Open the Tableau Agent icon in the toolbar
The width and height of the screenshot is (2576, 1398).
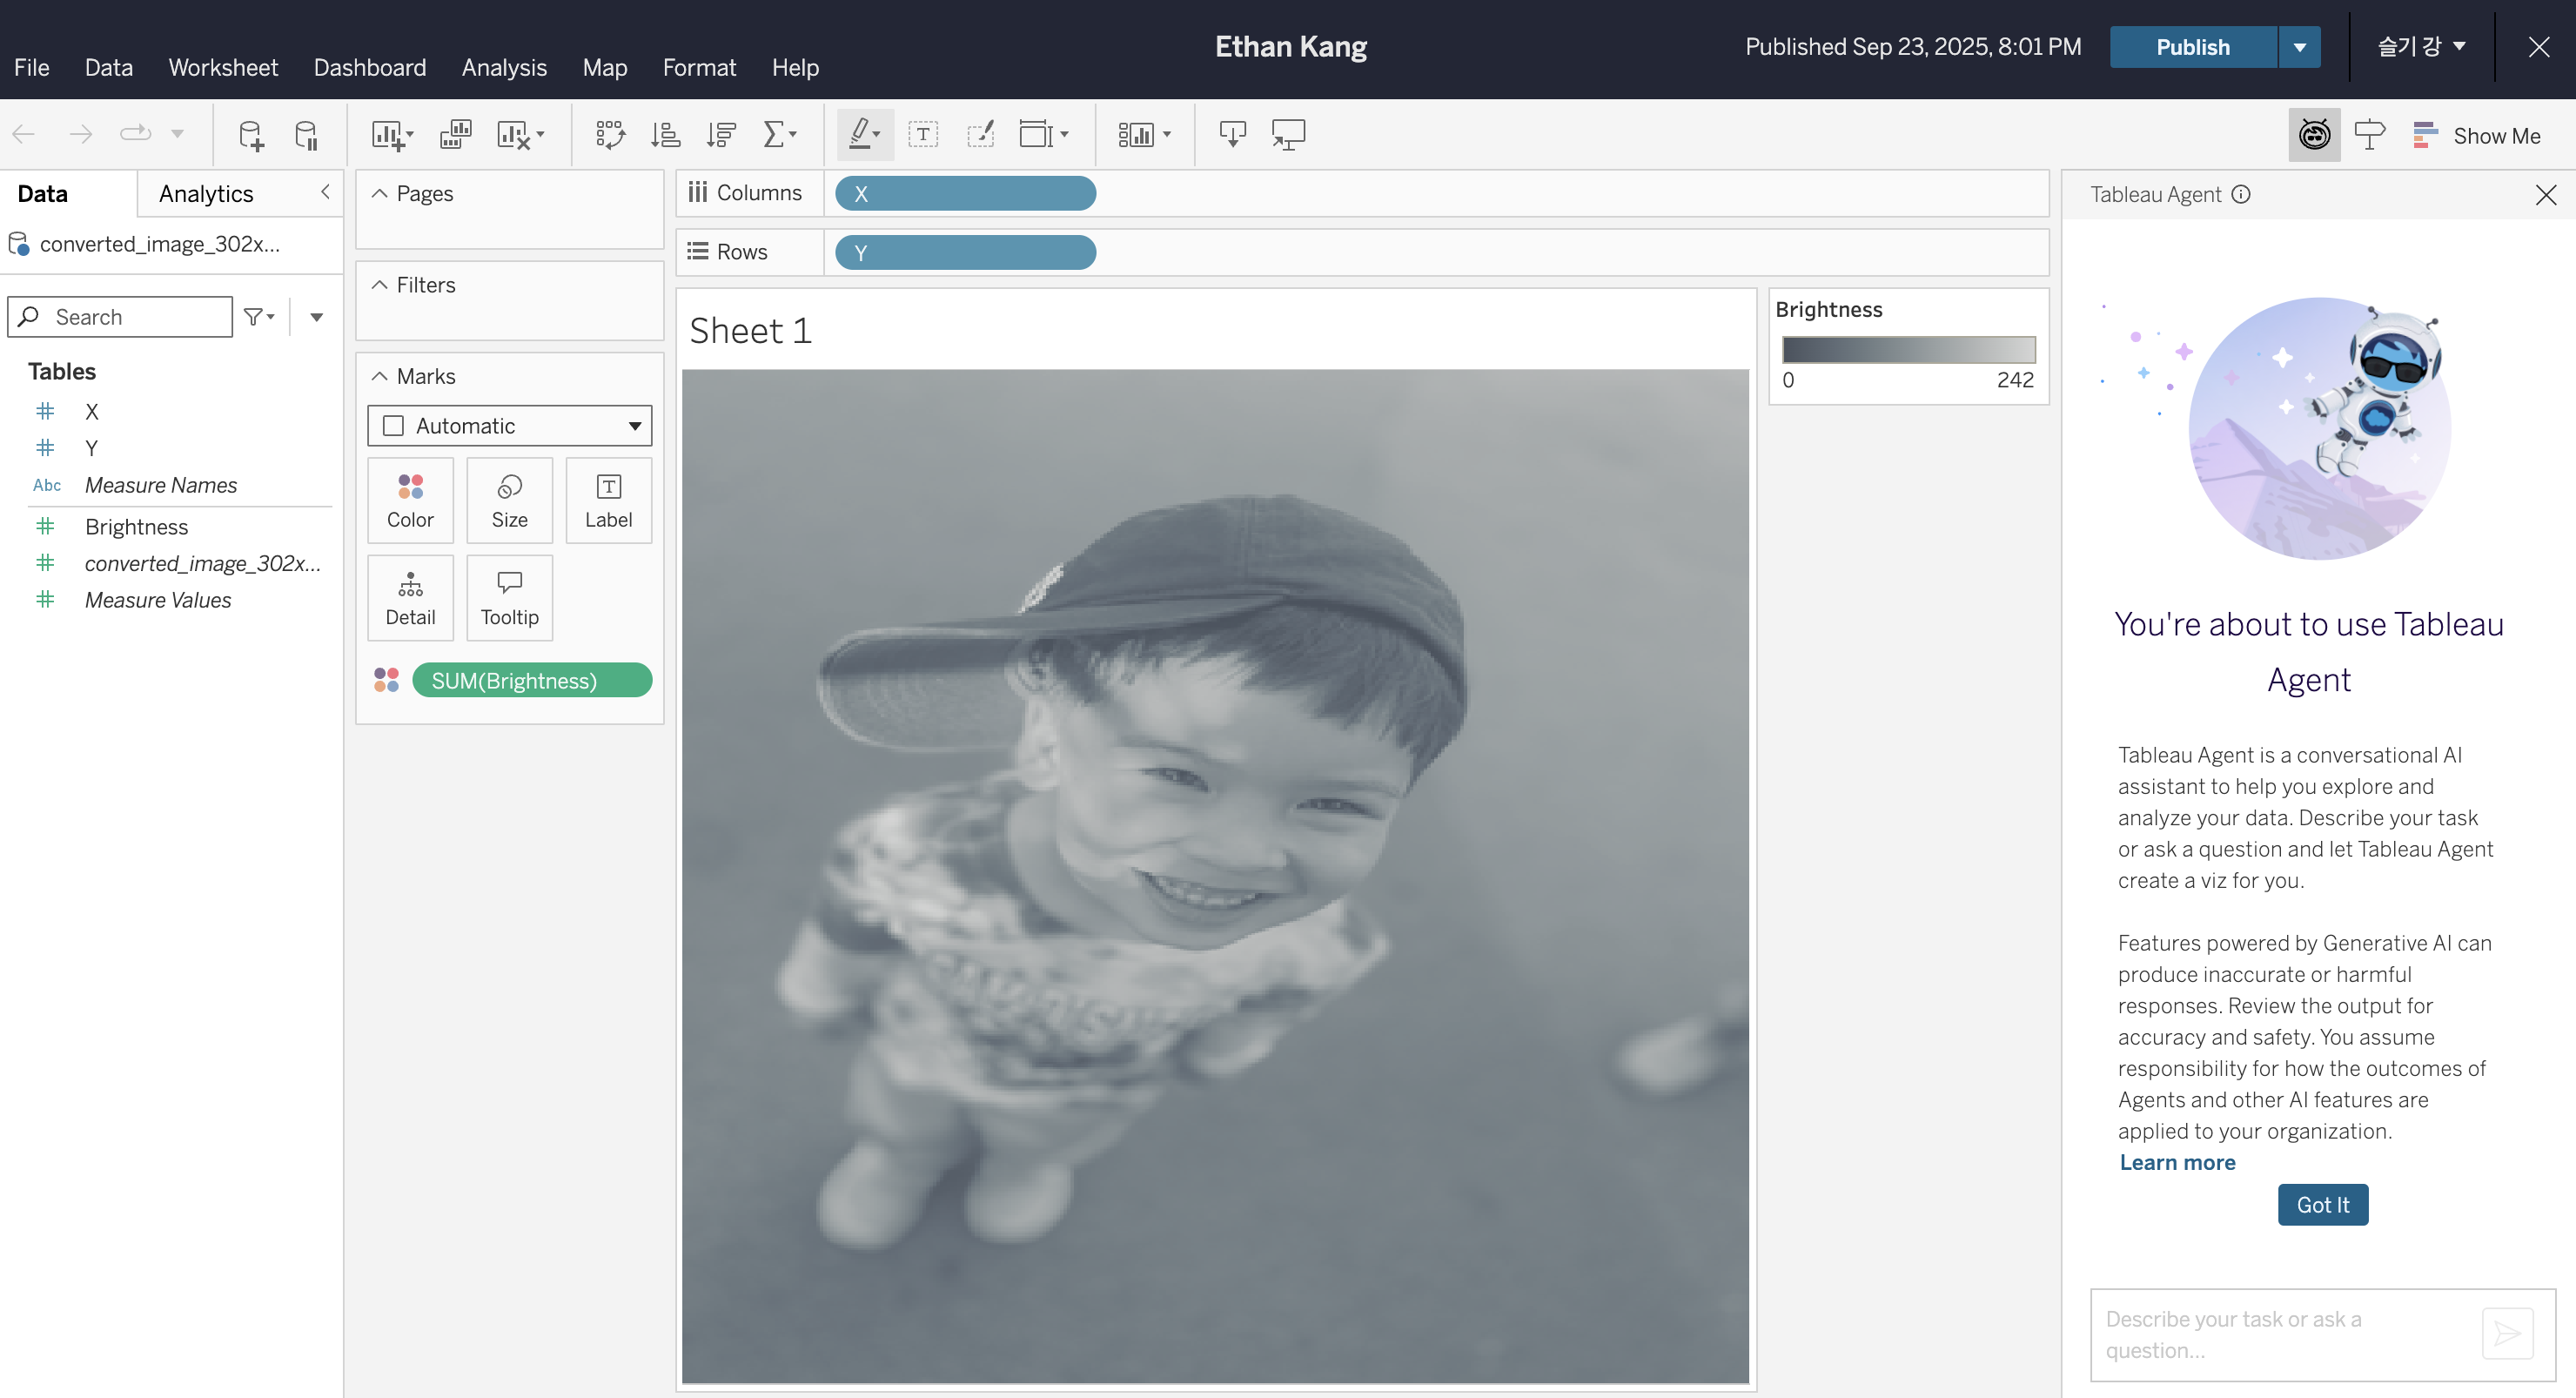pos(2313,135)
